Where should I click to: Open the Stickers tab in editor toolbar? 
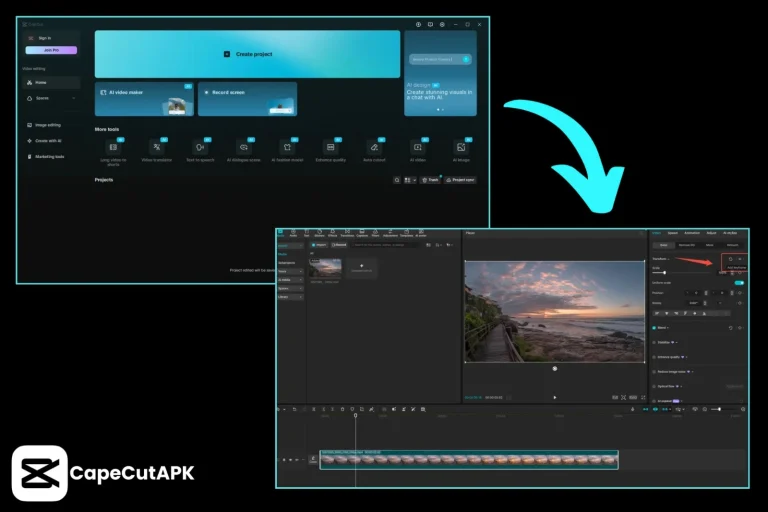tap(319, 233)
